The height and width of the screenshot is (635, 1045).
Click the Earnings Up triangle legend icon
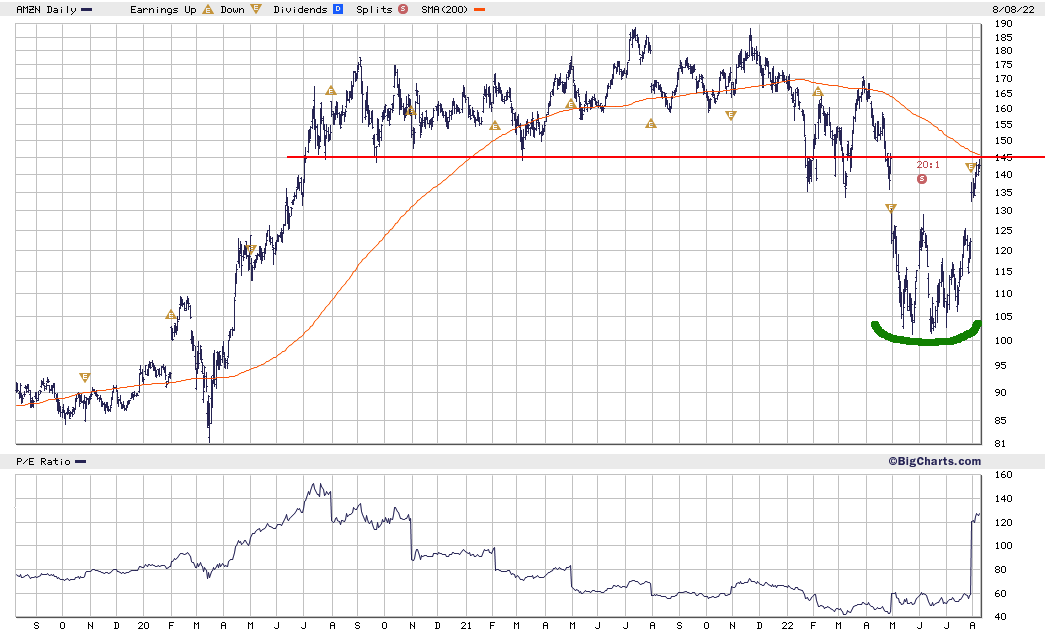[208, 9]
